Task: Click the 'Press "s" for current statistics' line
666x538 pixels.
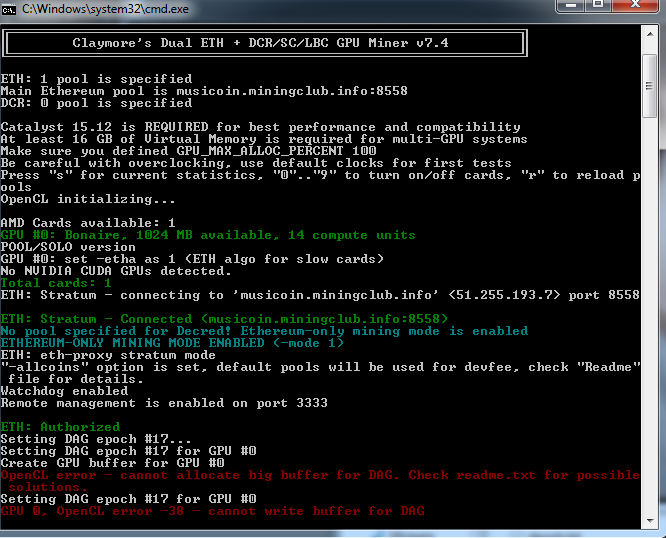Action: (320, 181)
